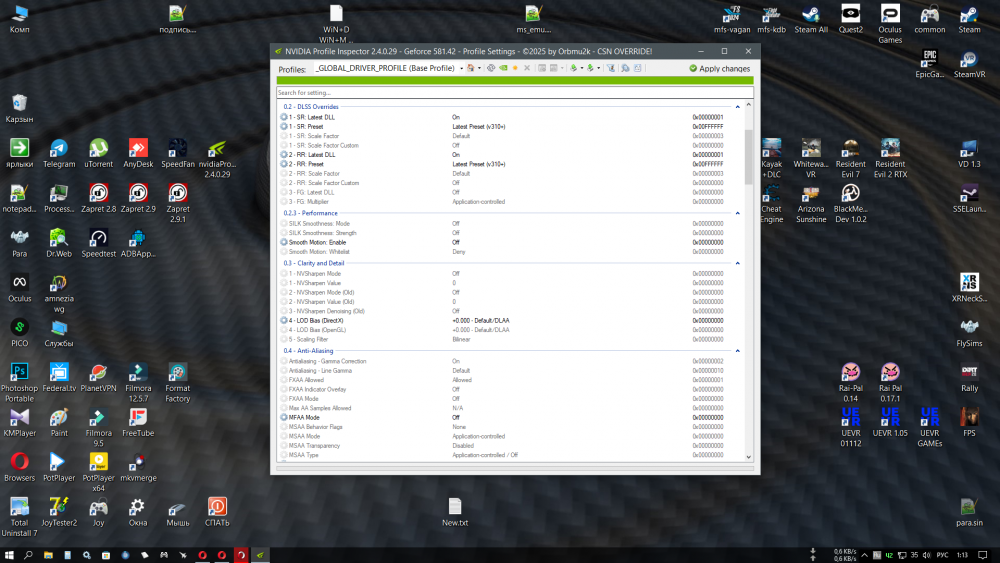The image size is (1000, 563).
Task: Click in the Search for setting field
Action: (515, 92)
